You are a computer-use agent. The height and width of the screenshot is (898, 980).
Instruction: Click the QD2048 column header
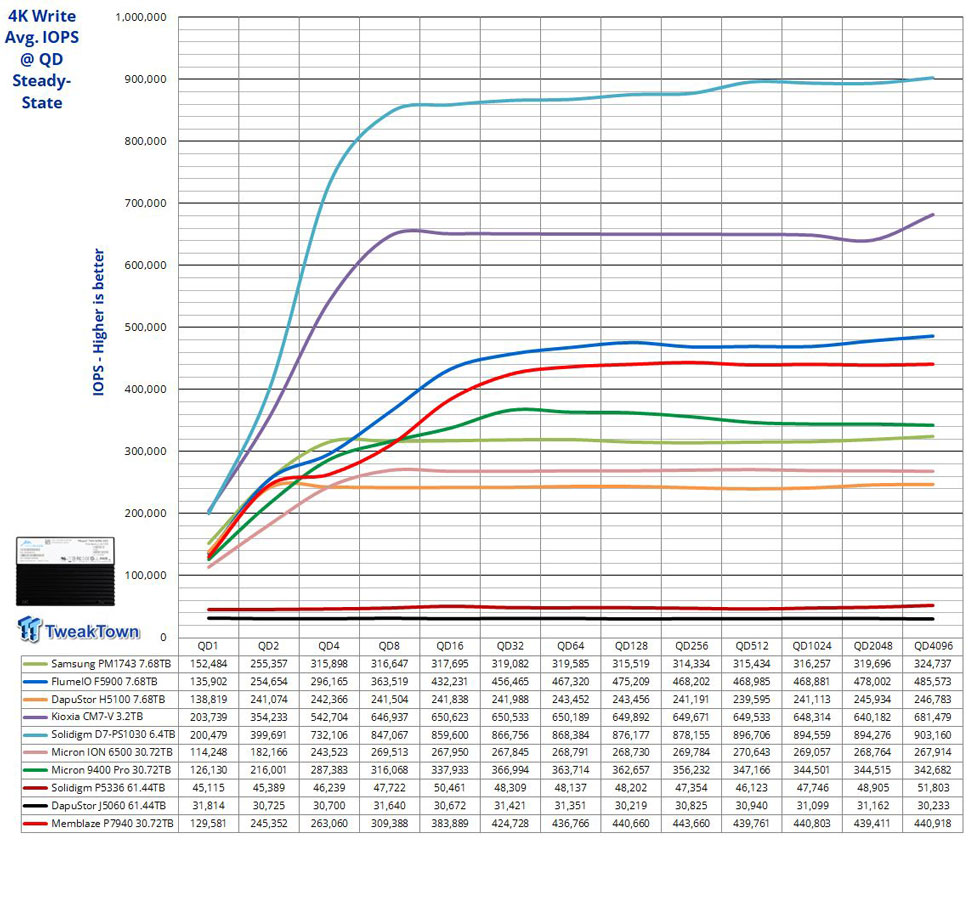872,646
